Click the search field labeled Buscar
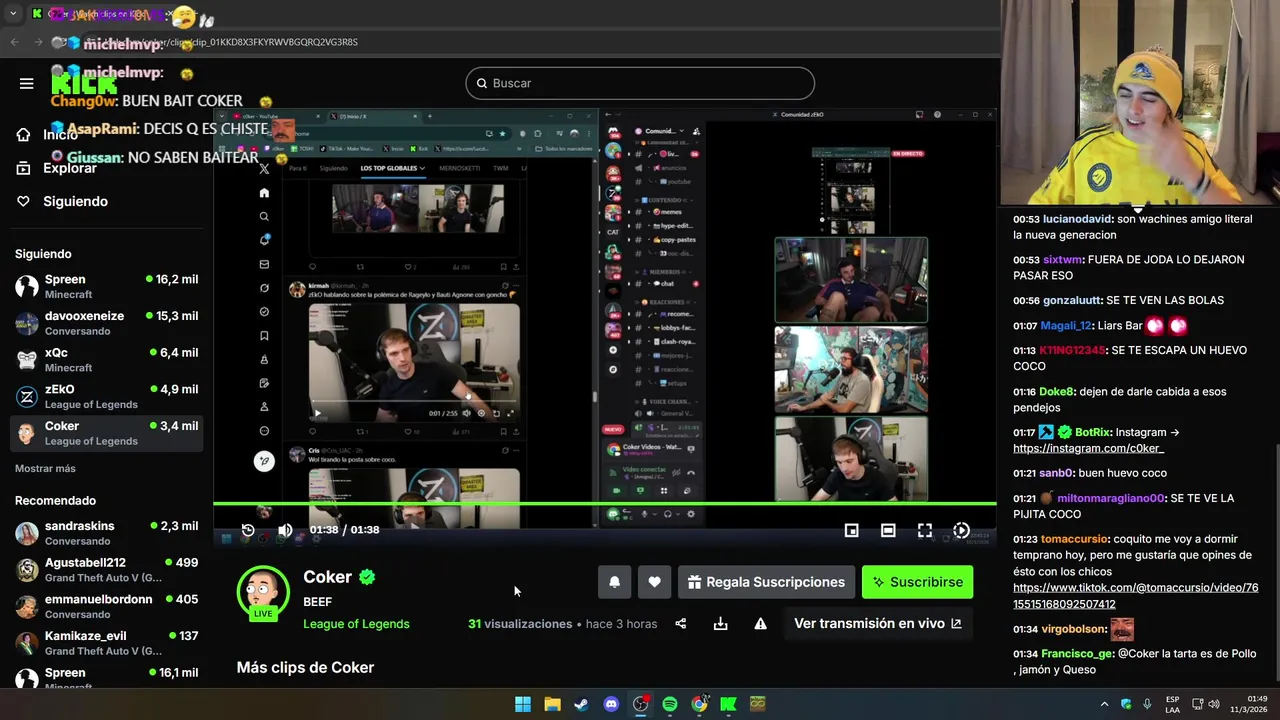This screenshot has width=1280, height=720. [x=640, y=83]
